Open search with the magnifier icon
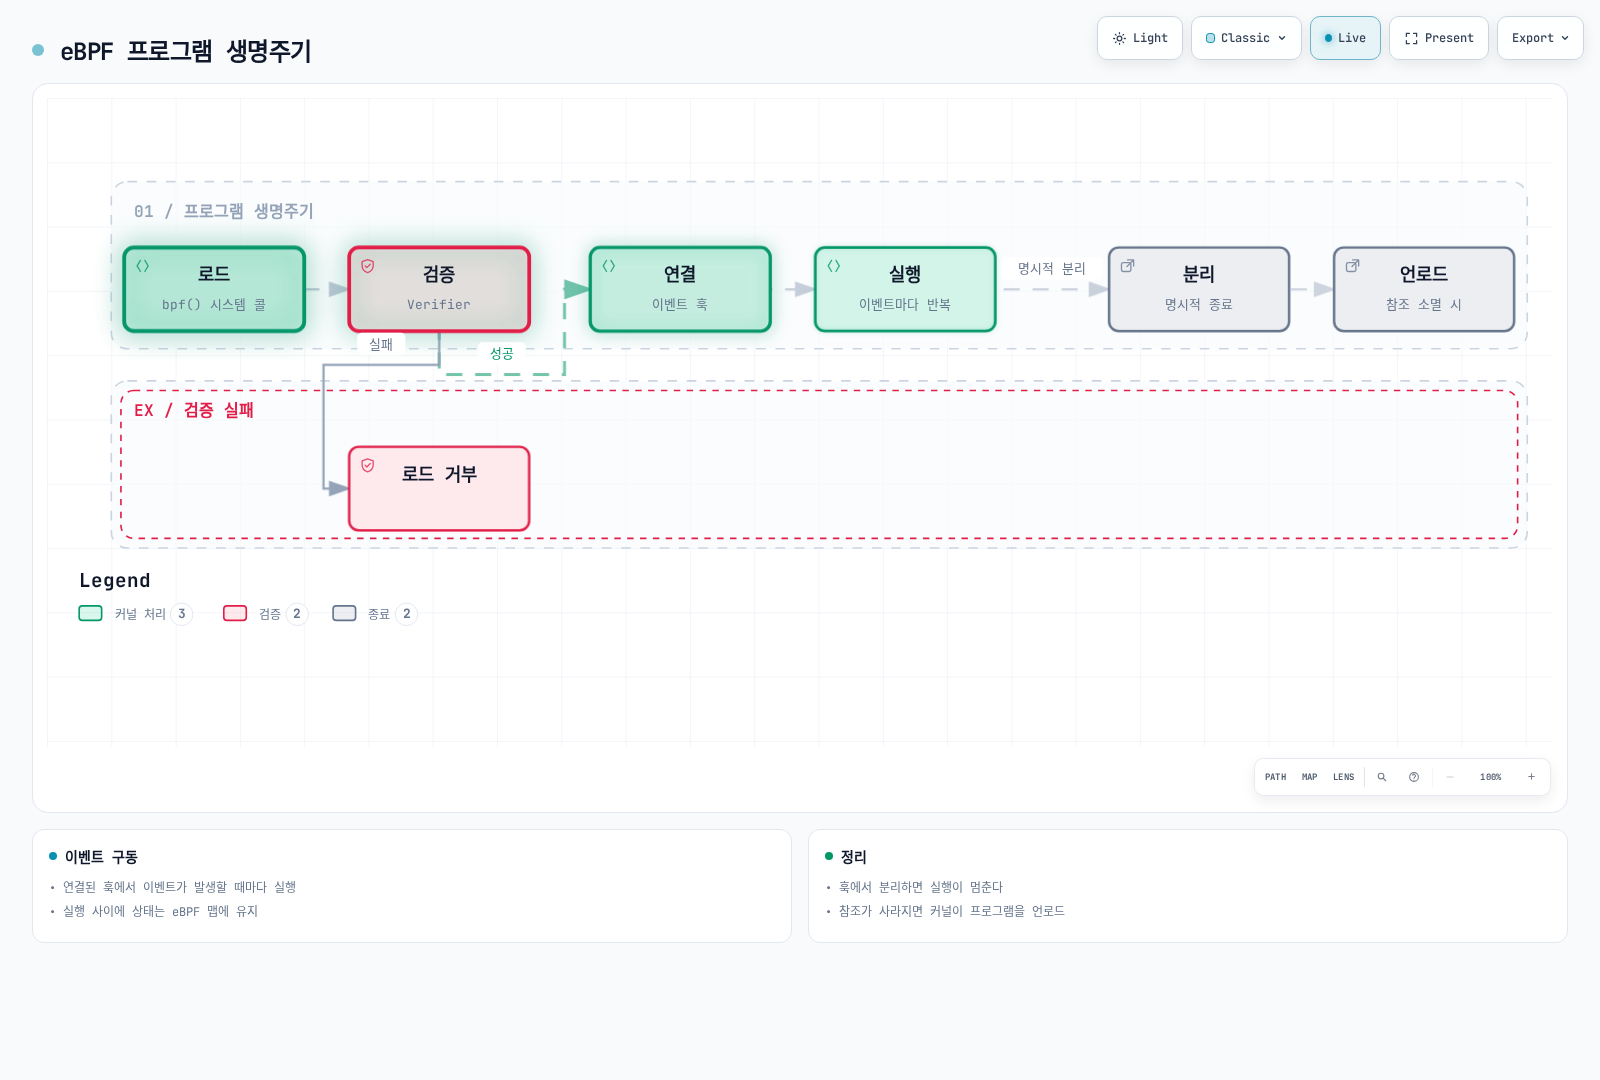This screenshot has width=1600, height=1080. tap(1382, 777)
